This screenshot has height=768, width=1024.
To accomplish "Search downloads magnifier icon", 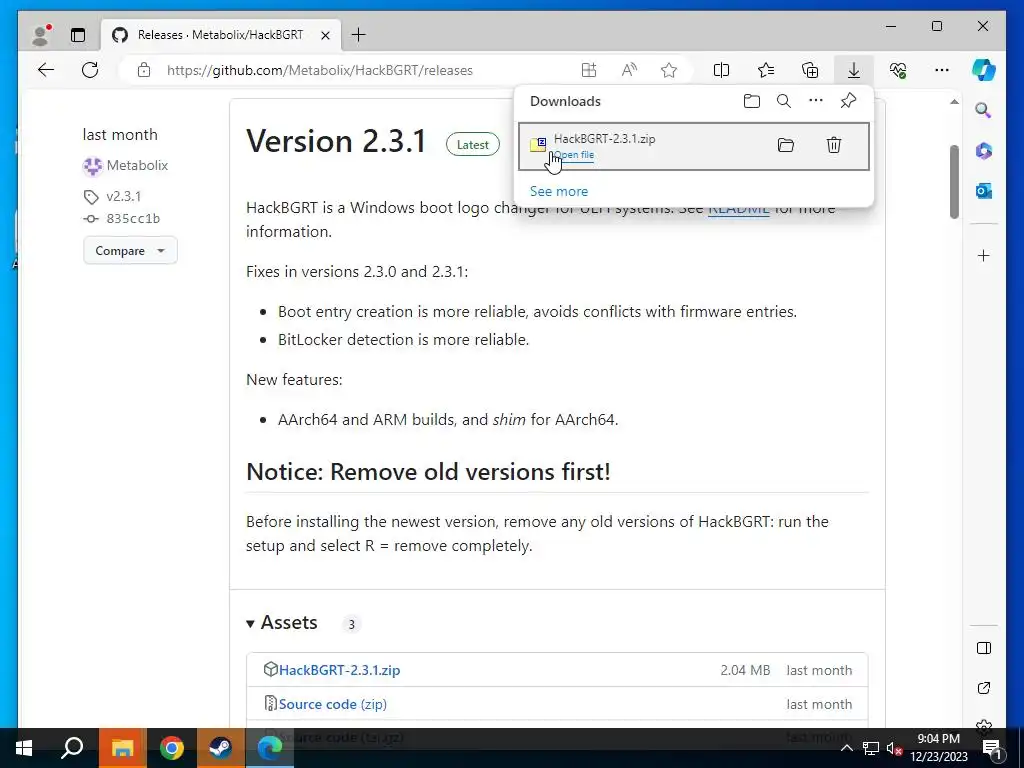I will point(784,101).
